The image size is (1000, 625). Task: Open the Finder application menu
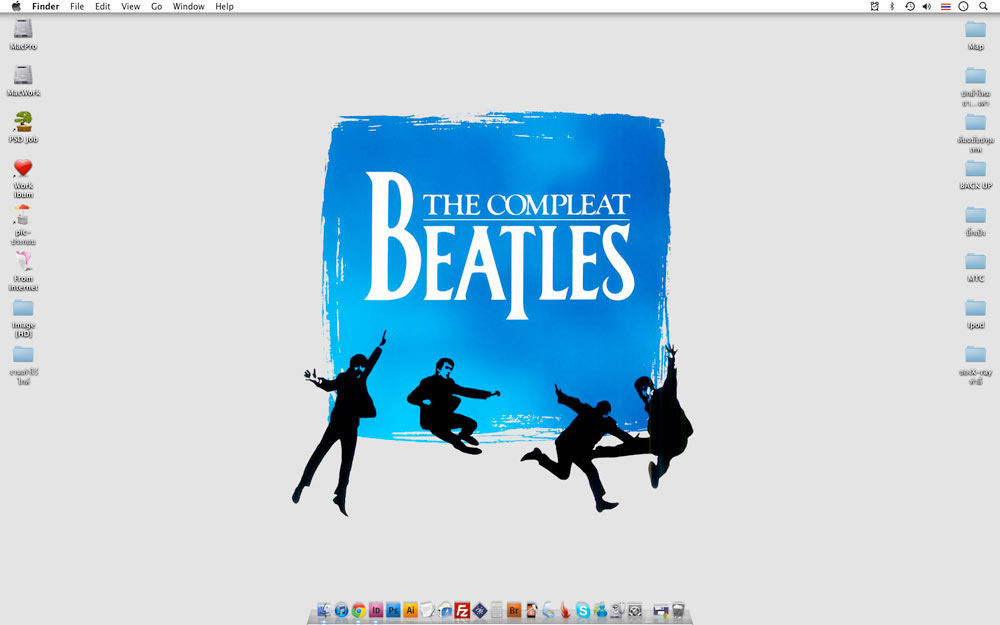coord(45,6)
